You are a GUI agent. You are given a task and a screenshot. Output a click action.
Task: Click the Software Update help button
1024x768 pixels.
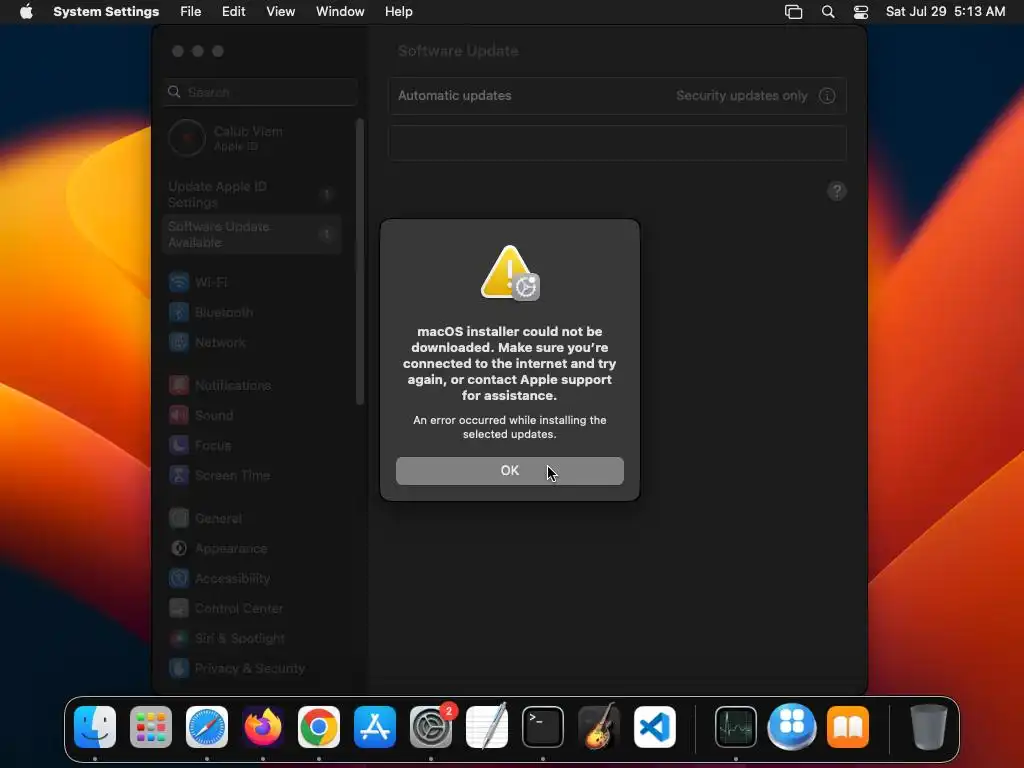click(837, 191)
